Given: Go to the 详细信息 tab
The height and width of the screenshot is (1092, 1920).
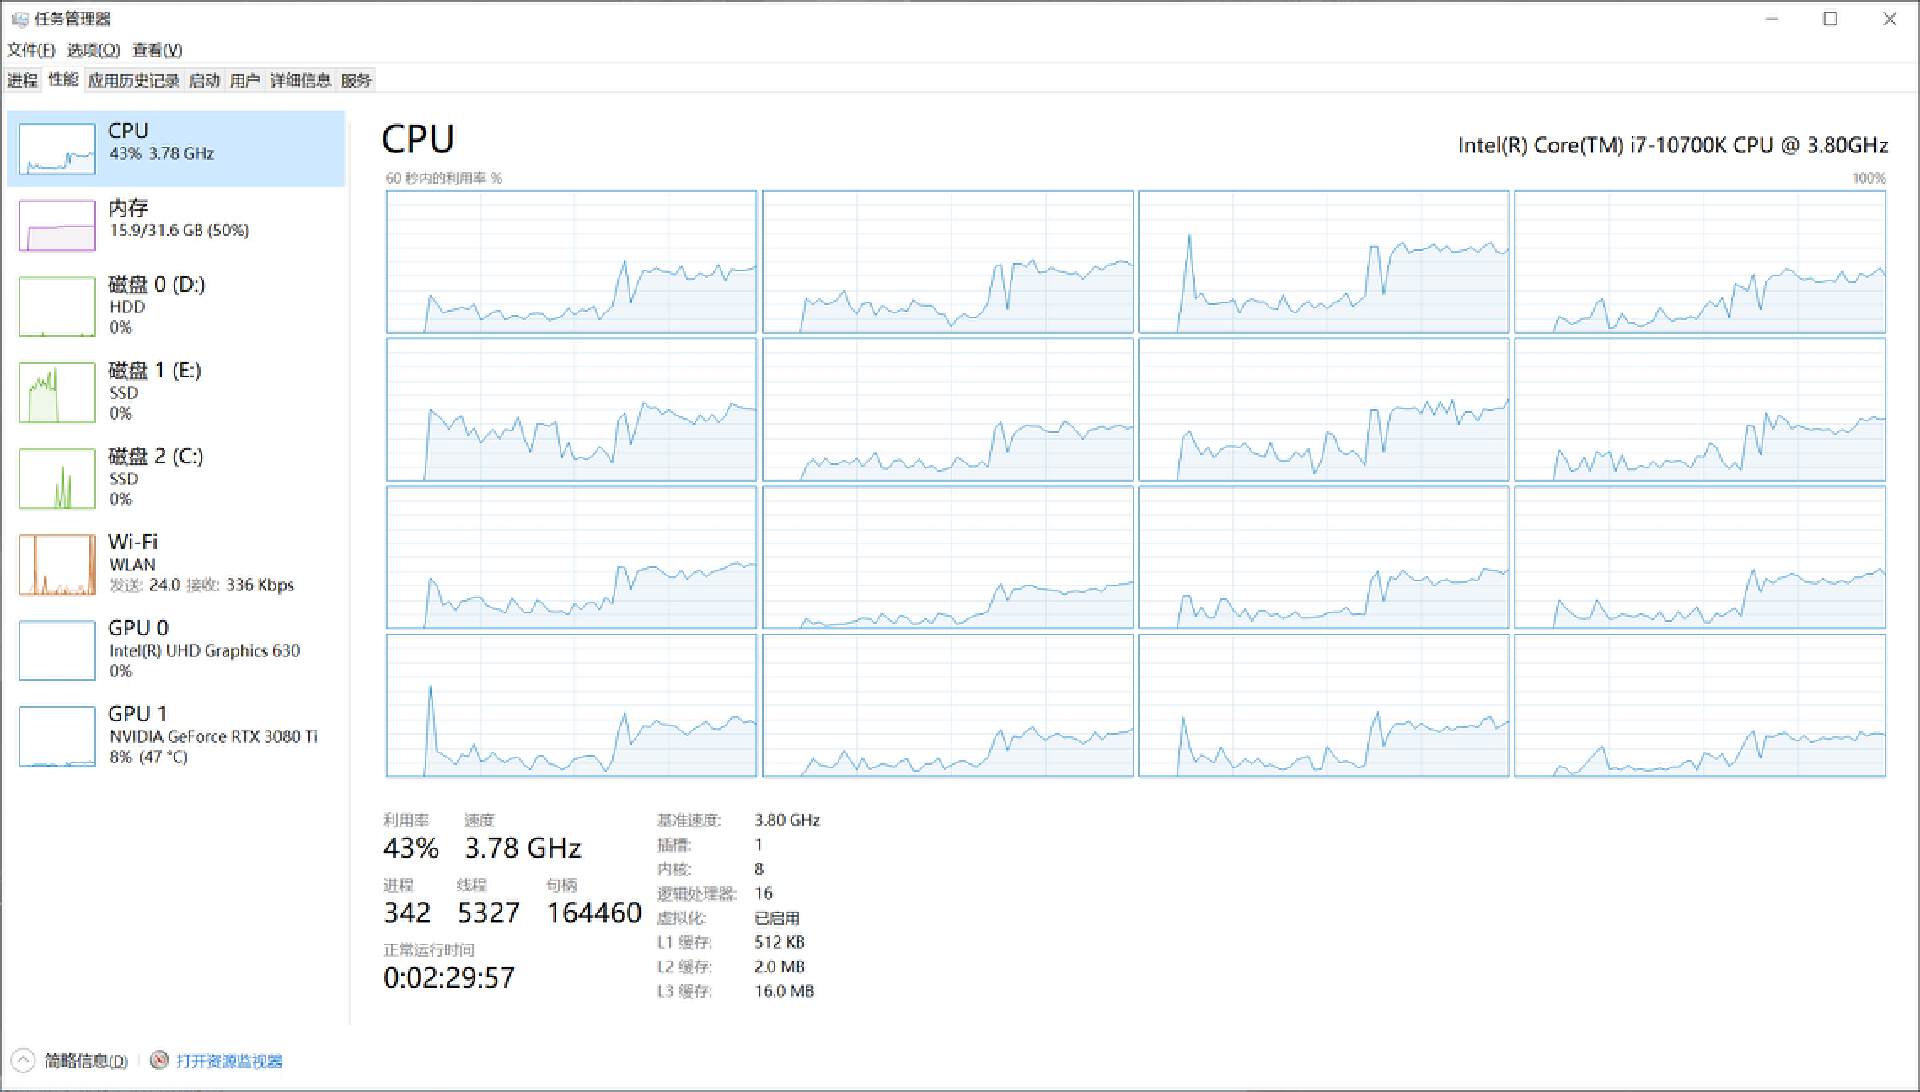Looking at the screenshot, I should [300, 80].
